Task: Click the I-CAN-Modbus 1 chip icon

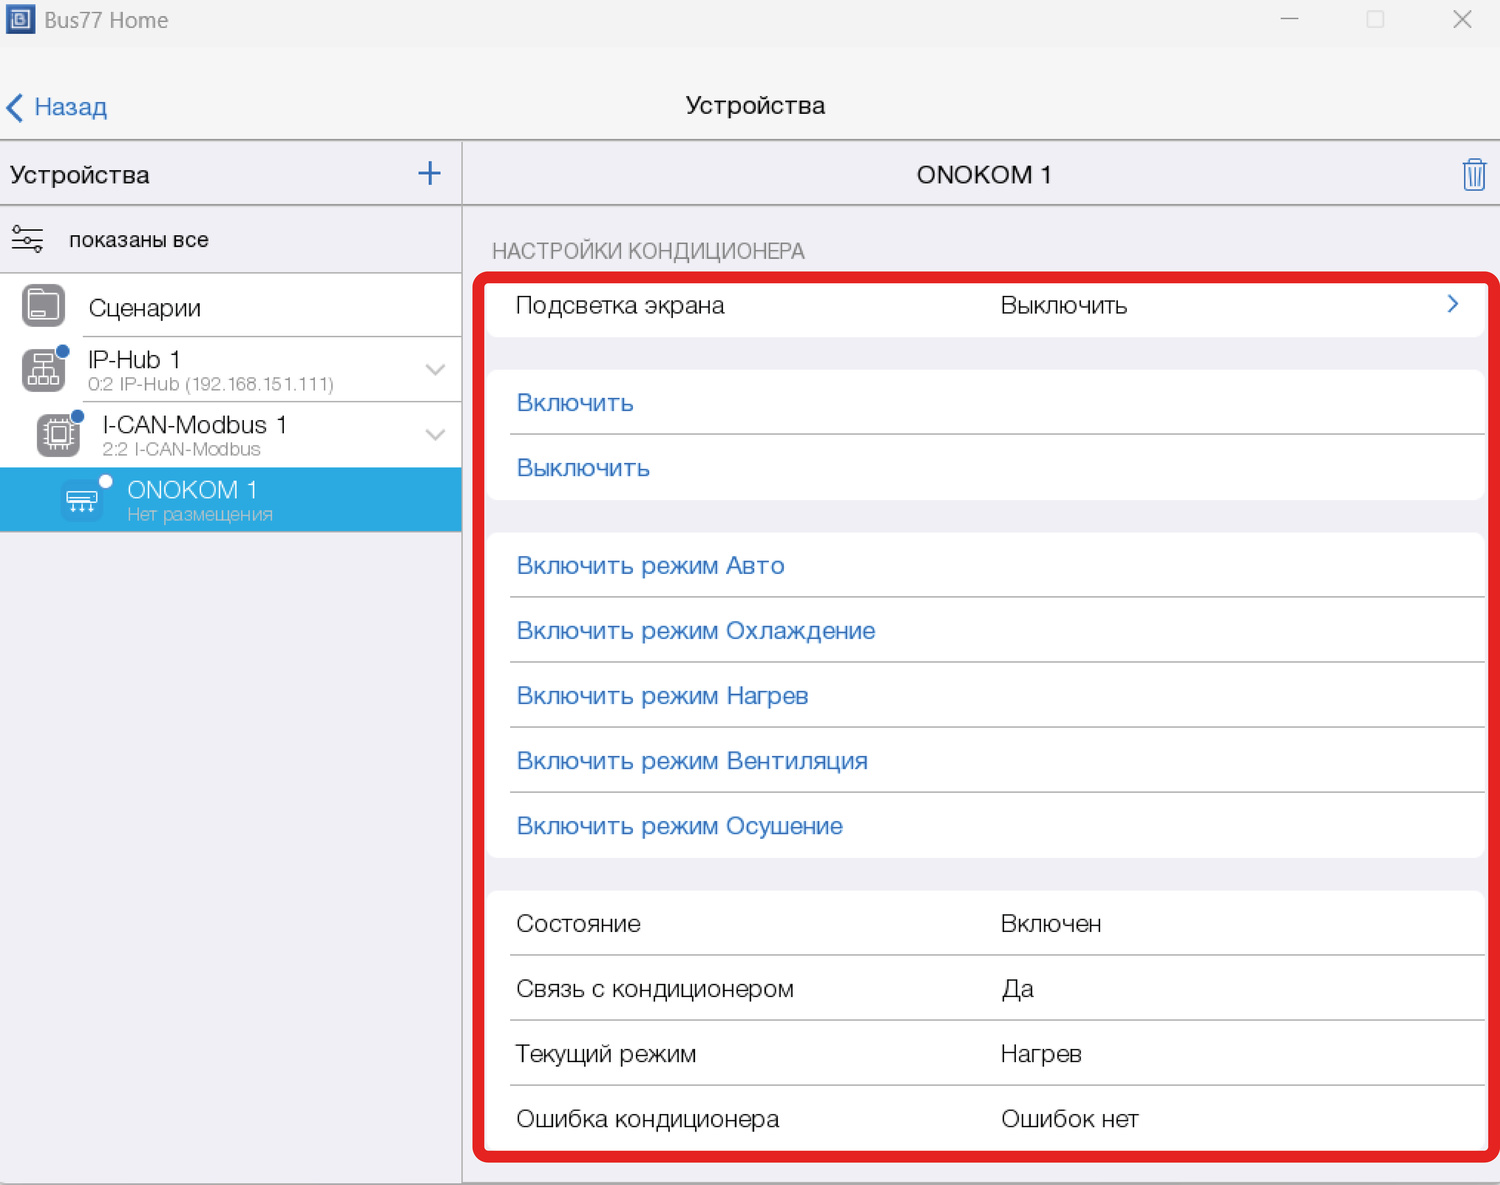Action: coord(58,434)
